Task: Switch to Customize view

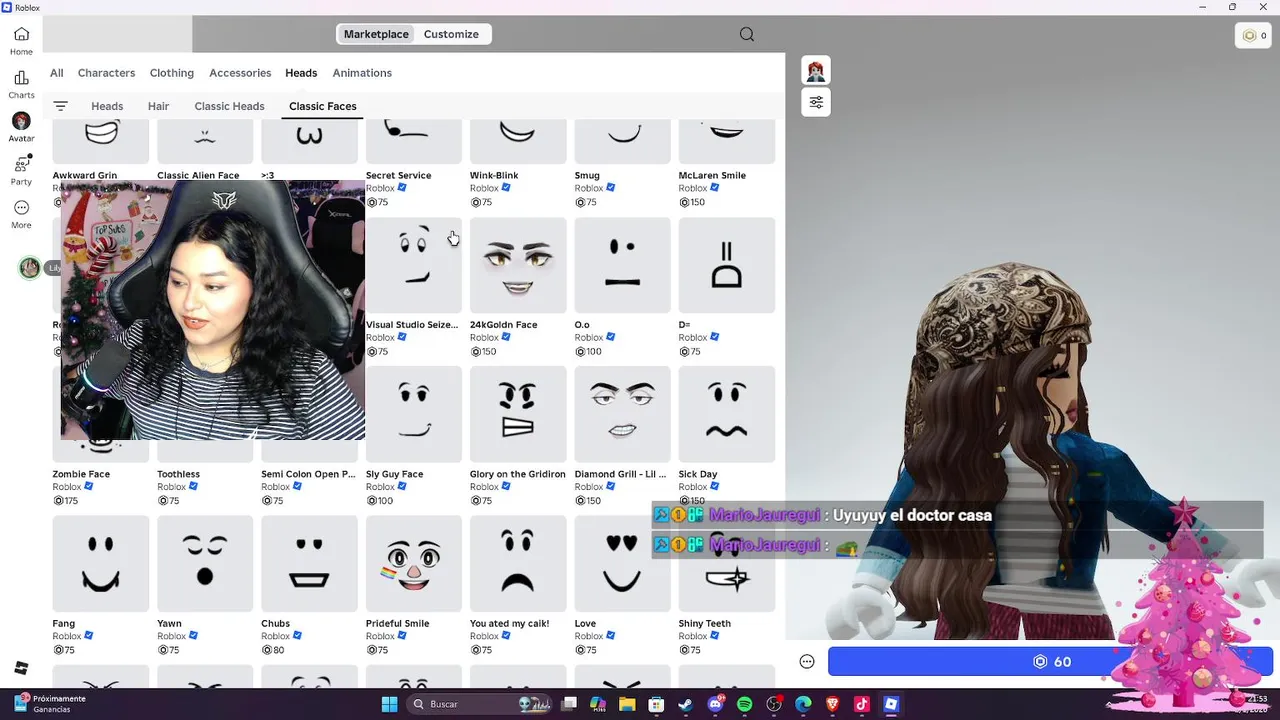Action: coord(451,34)
